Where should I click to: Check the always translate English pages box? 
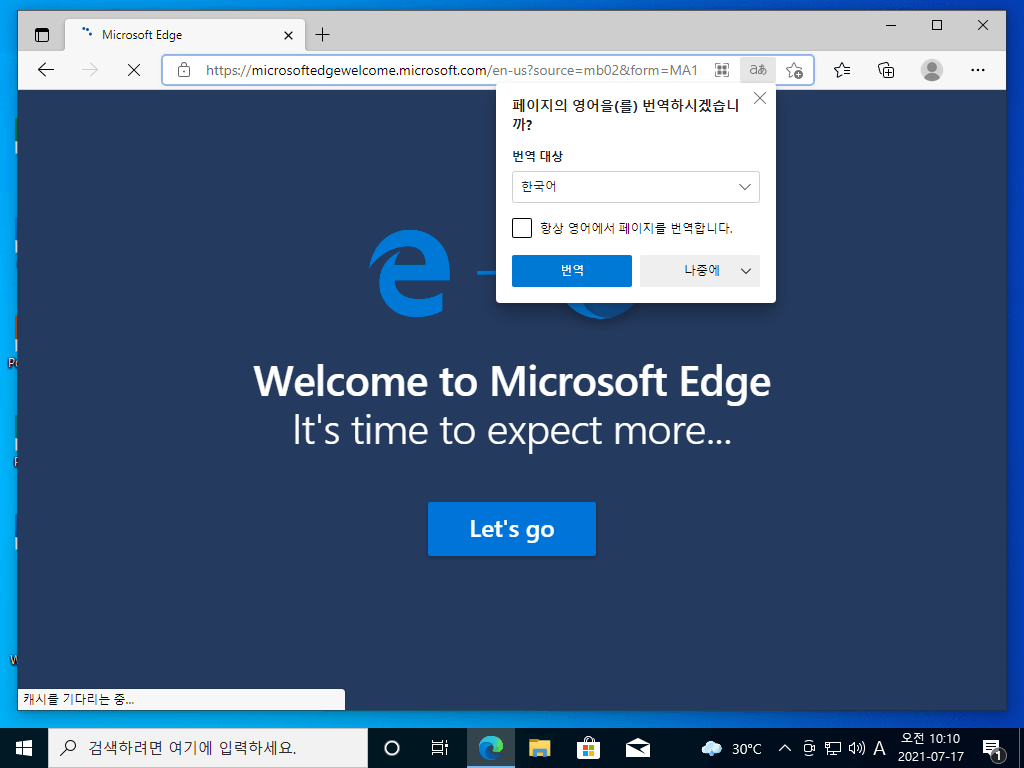(522, 228)
